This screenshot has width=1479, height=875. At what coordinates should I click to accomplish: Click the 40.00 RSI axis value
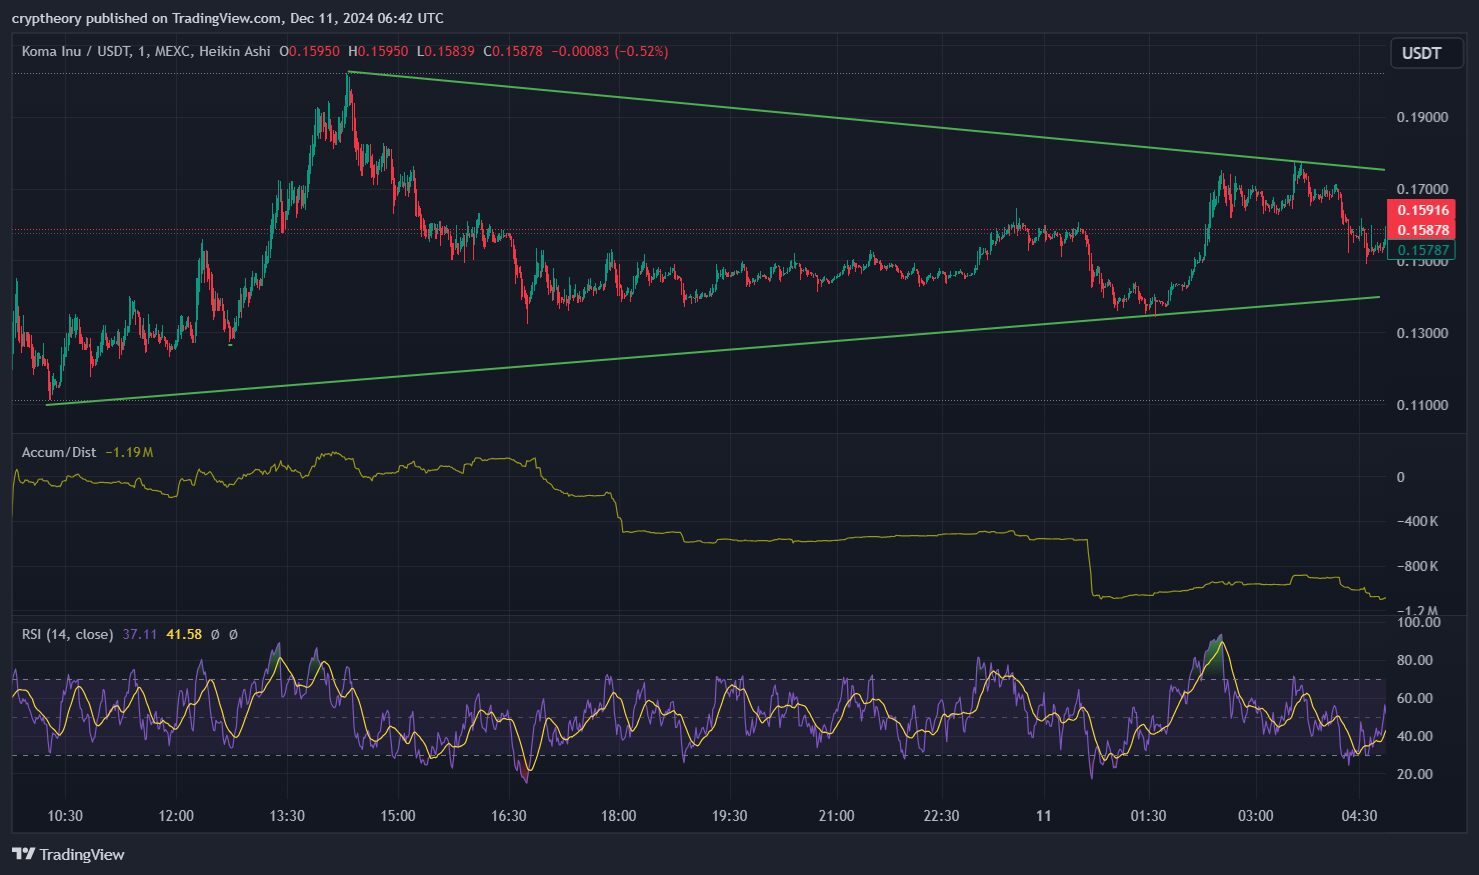[1414, 736]
